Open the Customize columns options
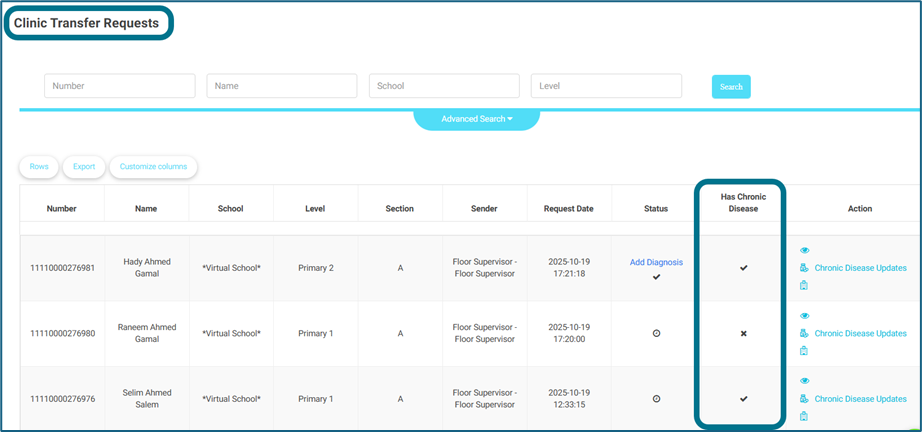 [x=153, y=167]
